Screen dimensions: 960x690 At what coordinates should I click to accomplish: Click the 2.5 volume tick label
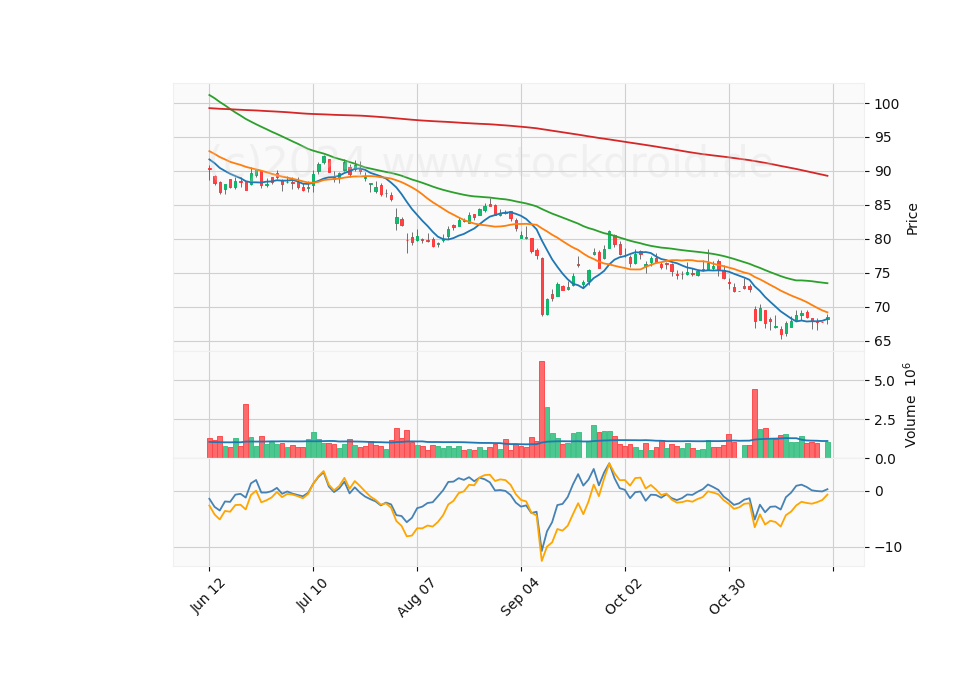point(885,420)
